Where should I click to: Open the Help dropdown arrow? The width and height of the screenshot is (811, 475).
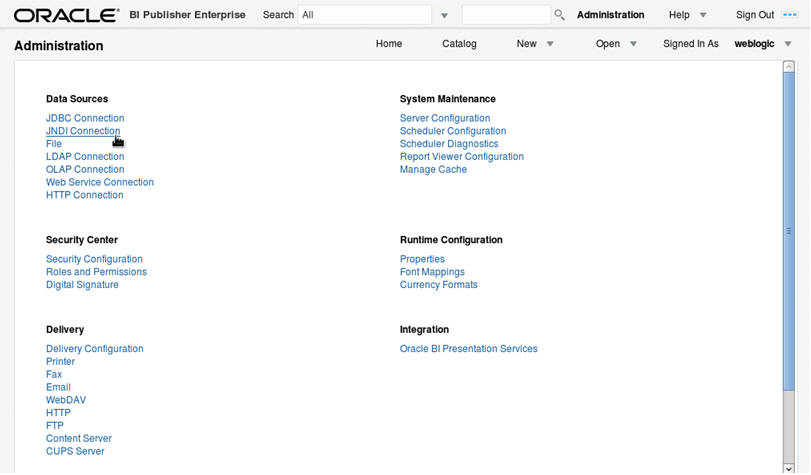[703, 15]
